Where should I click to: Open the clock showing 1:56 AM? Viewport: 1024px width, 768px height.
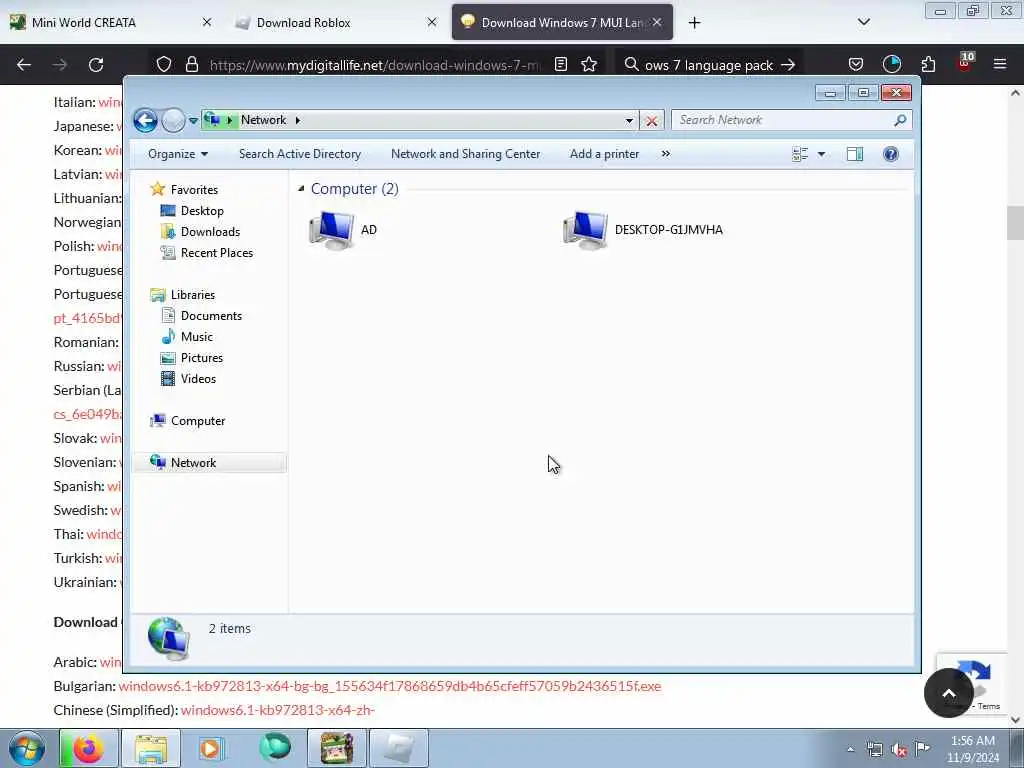pyautogui.click(x=973, y=749)
